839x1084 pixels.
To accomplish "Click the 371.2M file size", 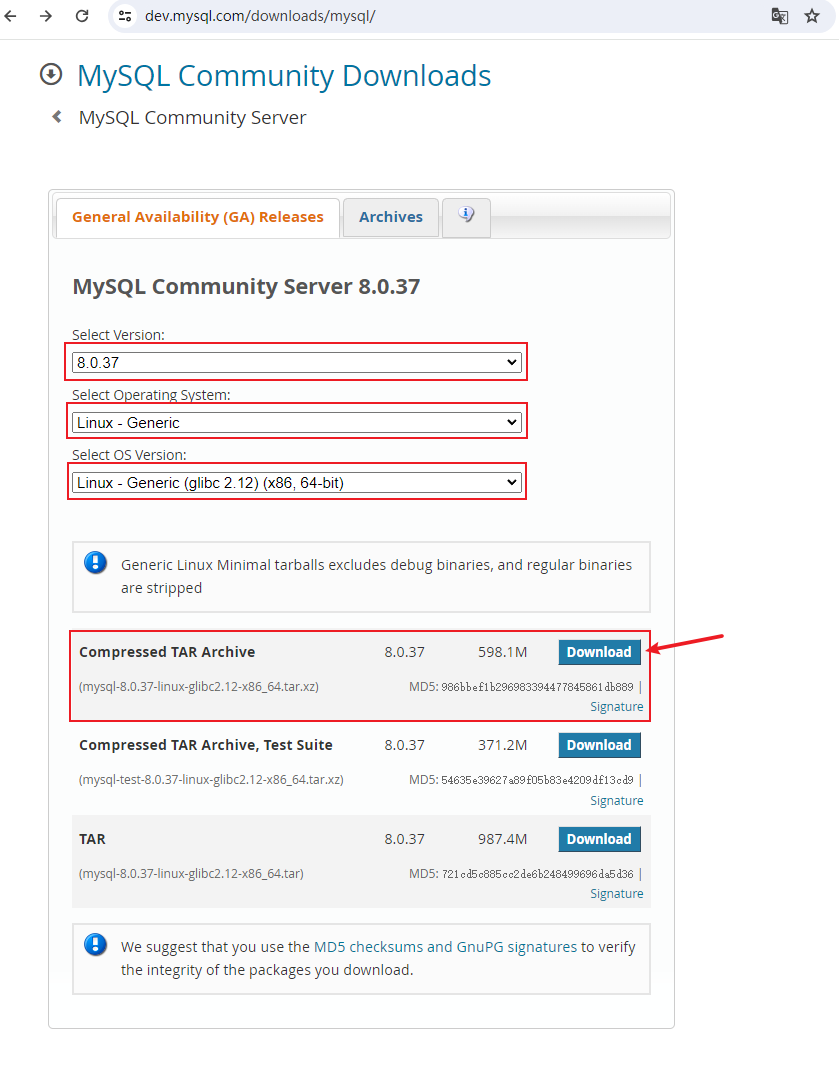I will [x=502, y=745].
